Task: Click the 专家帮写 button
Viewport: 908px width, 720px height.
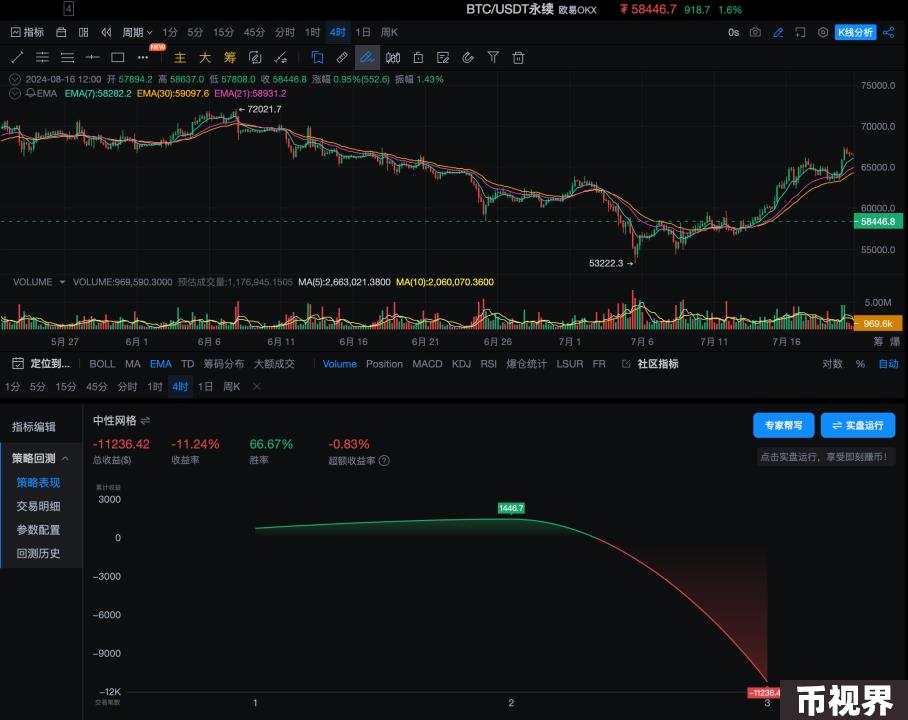Action: [783, 425]
